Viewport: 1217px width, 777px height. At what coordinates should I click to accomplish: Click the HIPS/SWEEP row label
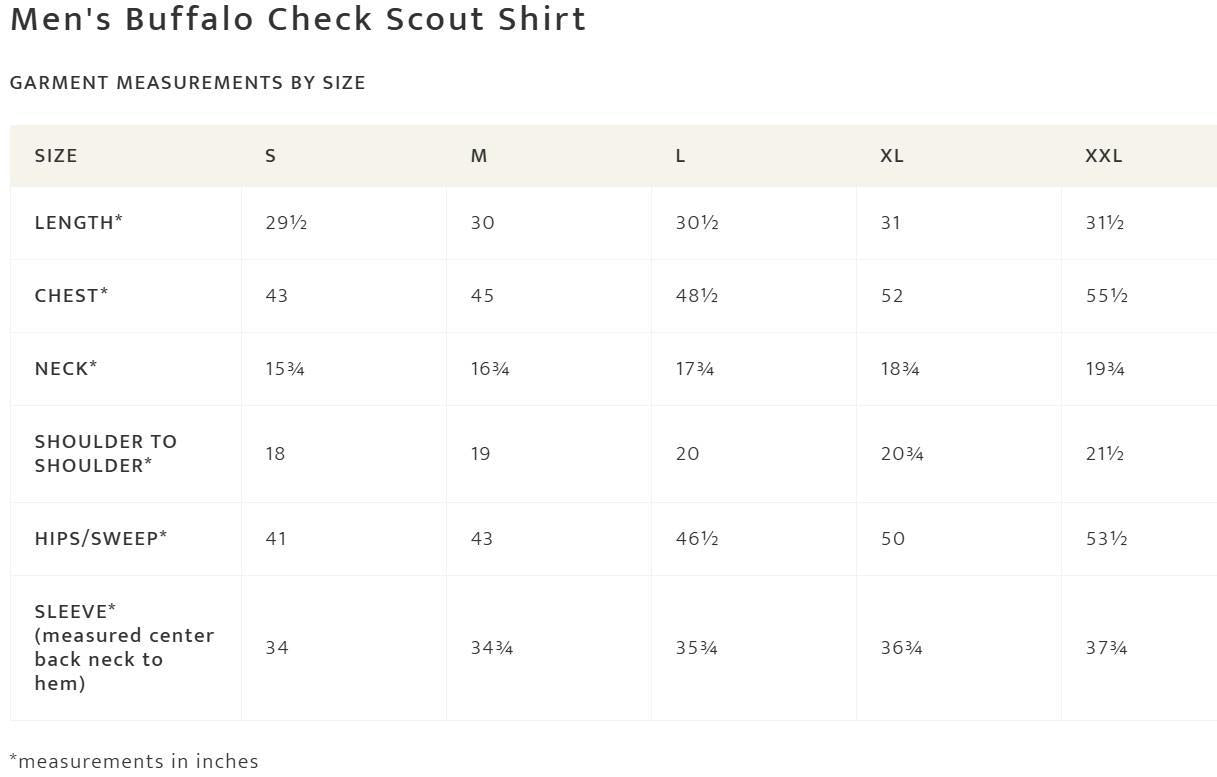pos(101,539)
